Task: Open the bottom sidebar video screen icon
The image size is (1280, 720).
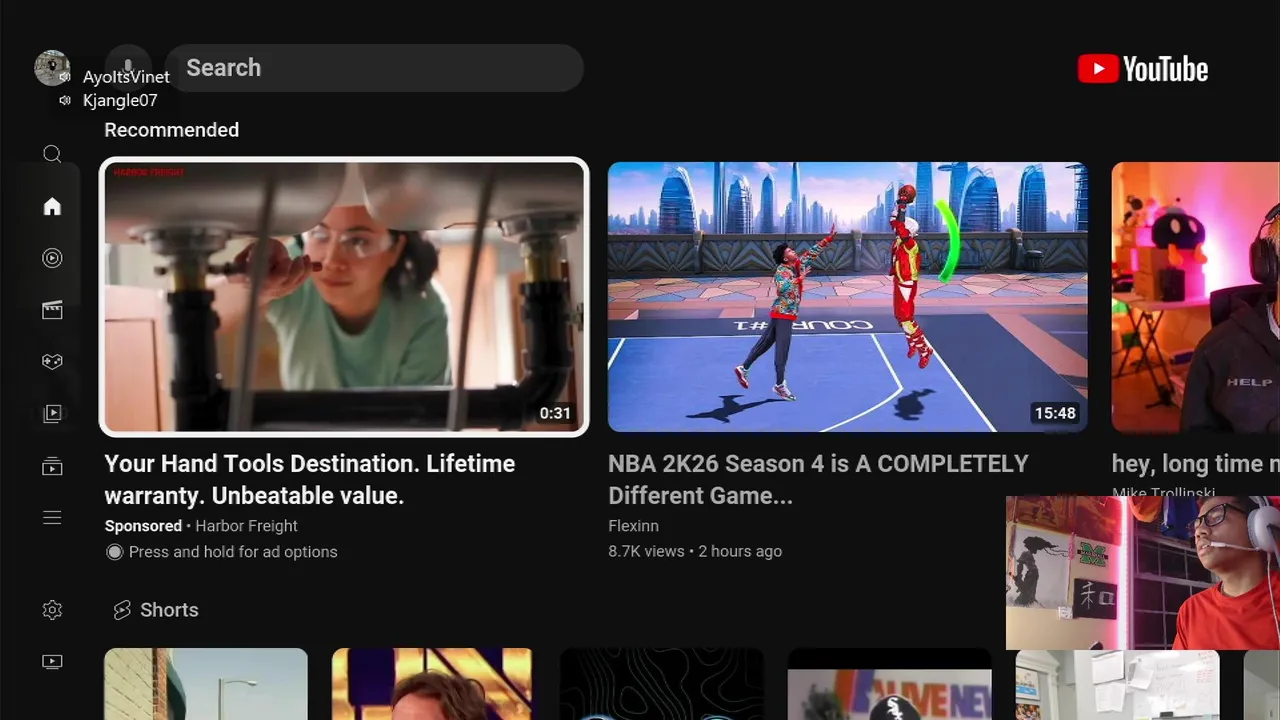Action: pyautogui.click(x=52, y=661)
